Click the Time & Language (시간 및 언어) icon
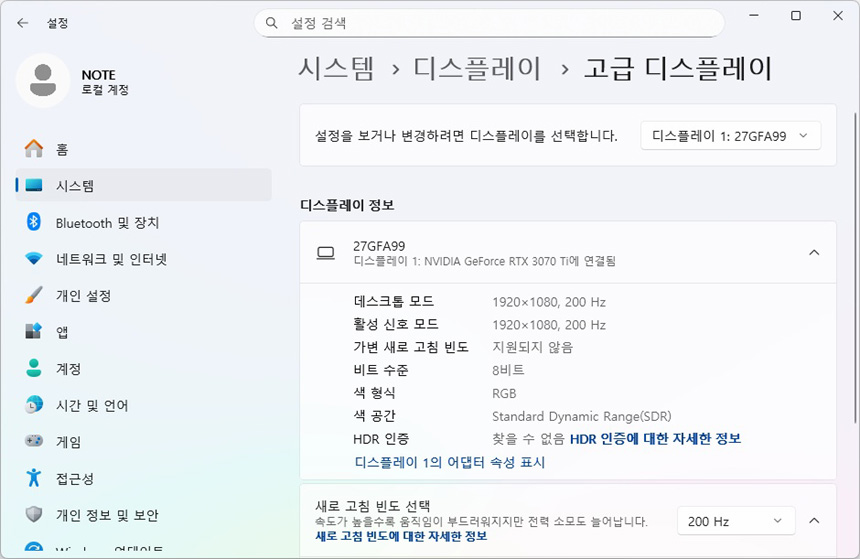The height and width of the screenshot is (559, 860). (x=34, y=405)
